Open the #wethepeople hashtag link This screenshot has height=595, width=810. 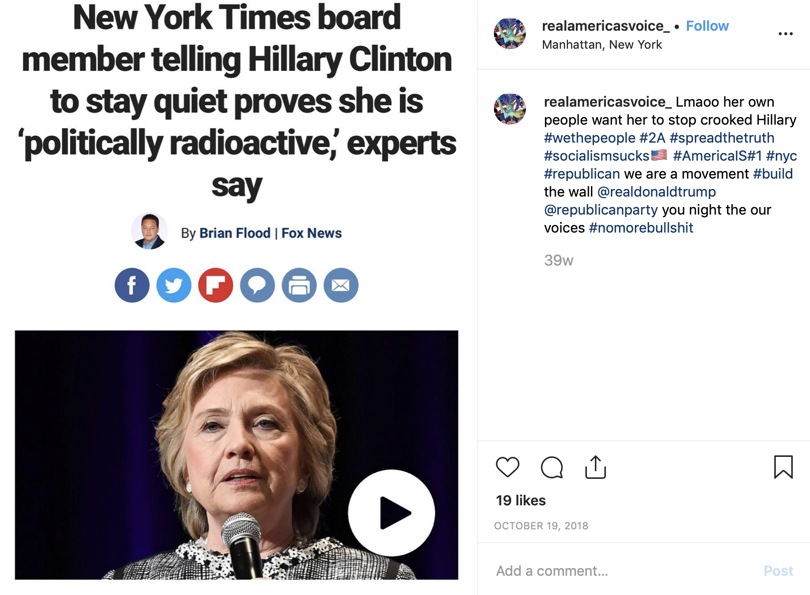[x=589, y=138]
